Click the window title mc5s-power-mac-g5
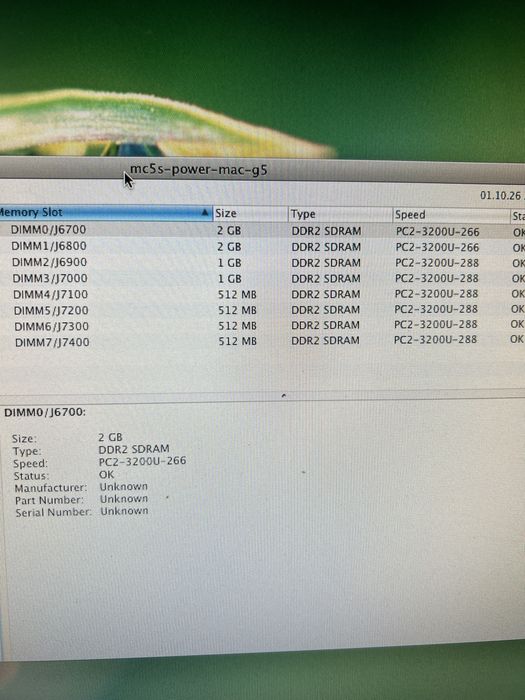This screenshot has width=525, height=700. pos(199,170)
